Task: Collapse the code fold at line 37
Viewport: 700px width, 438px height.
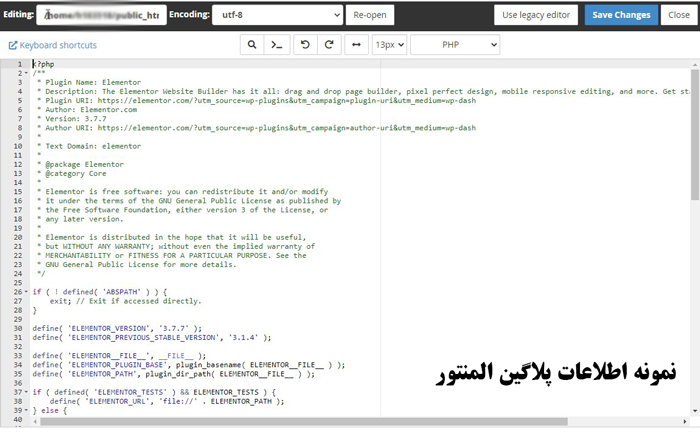Action: pyautogui.click(x=26, y=392)
